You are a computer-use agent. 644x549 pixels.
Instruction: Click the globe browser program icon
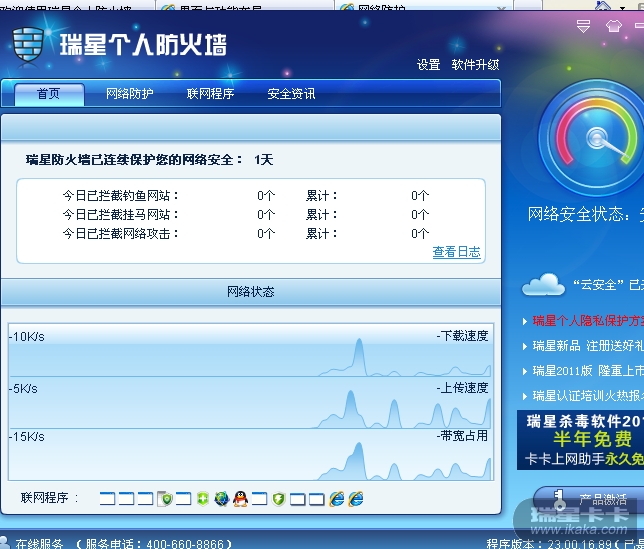click(222, 499)
